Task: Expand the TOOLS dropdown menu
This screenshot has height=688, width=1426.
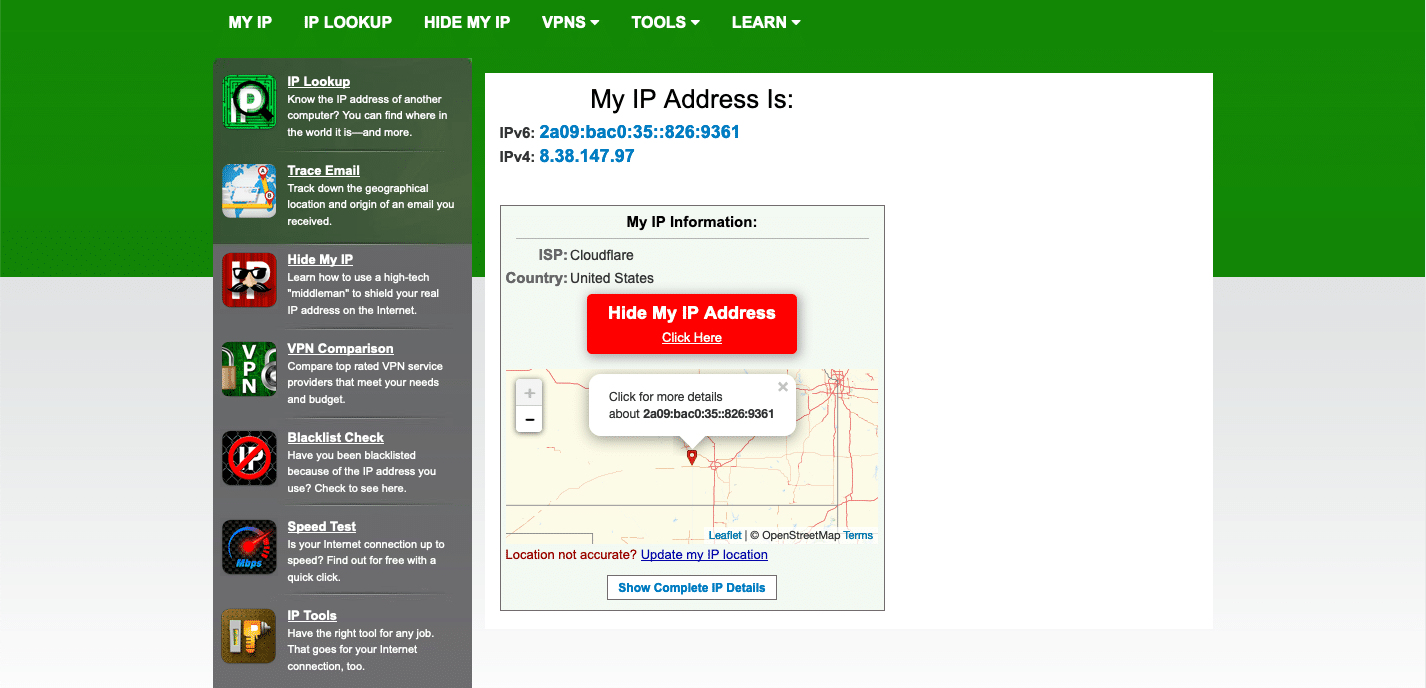Action: click(x=665, y=22)
